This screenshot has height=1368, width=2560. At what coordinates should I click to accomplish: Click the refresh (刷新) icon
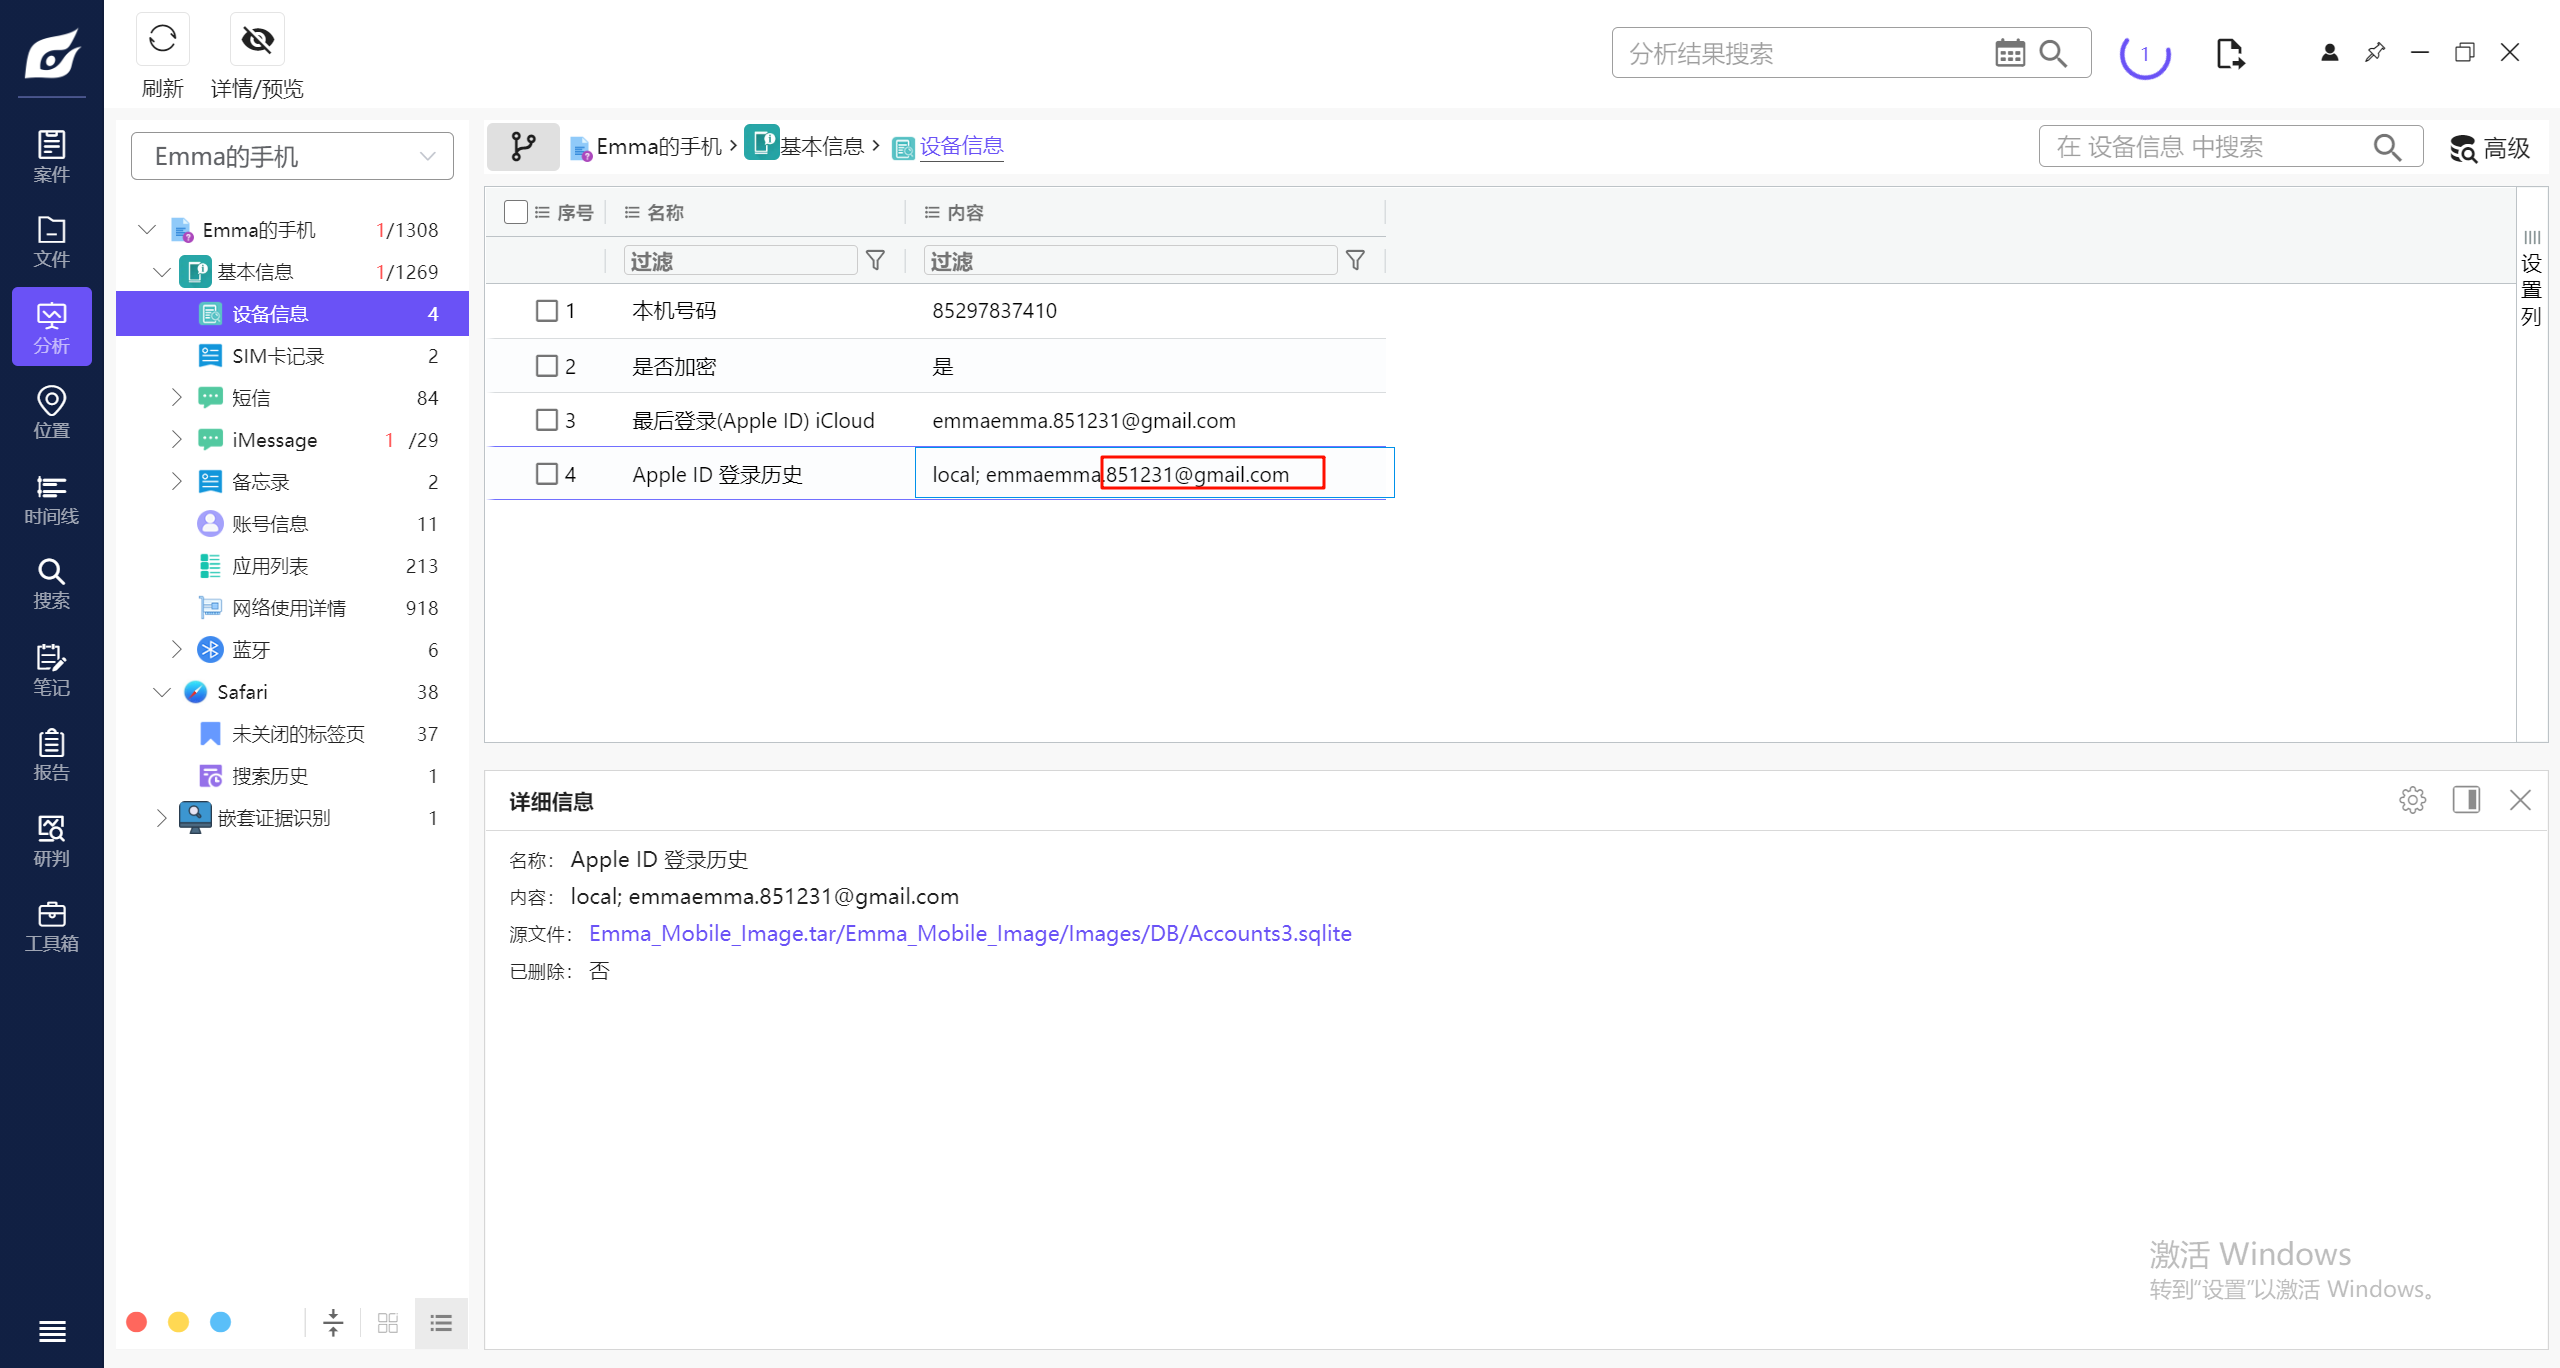[162, 40]
